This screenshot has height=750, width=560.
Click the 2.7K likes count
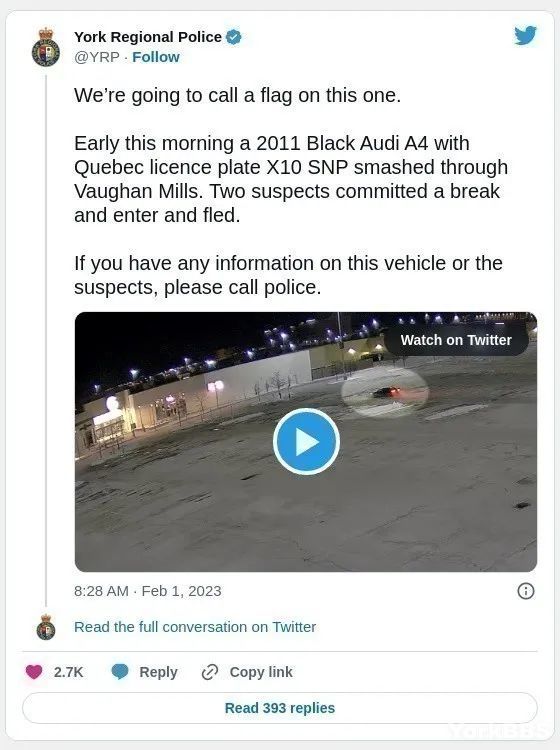tap(68, 672)
